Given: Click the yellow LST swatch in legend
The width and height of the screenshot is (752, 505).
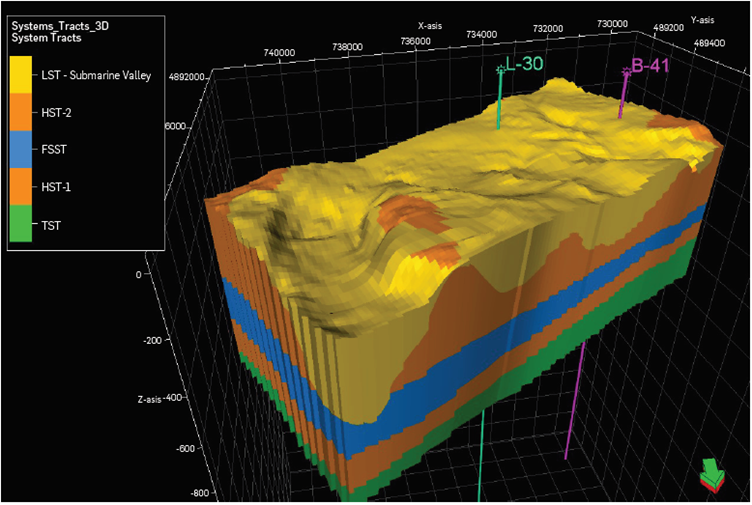Looking at the screenshot, I should pyautogui.click(x=23, y=76).
